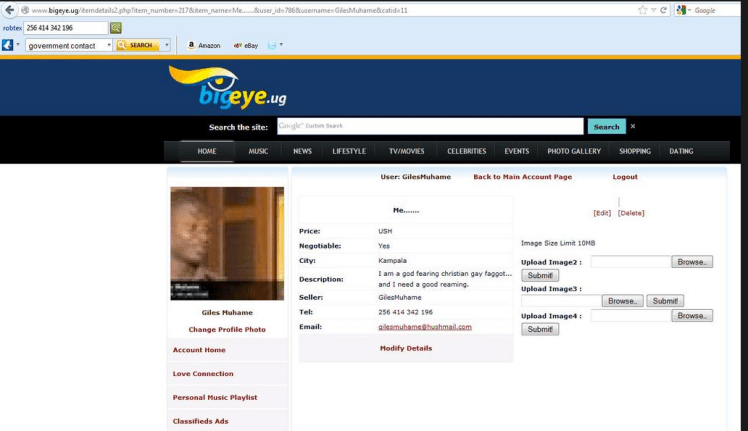Viewport: 748px width, 431px height.
Task: Click the robtex text field
Action: point(66,28)
